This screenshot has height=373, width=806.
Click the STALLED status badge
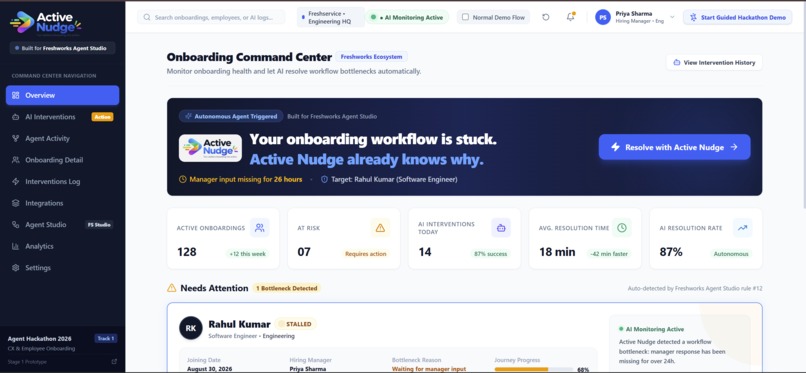tap(296, 324)
